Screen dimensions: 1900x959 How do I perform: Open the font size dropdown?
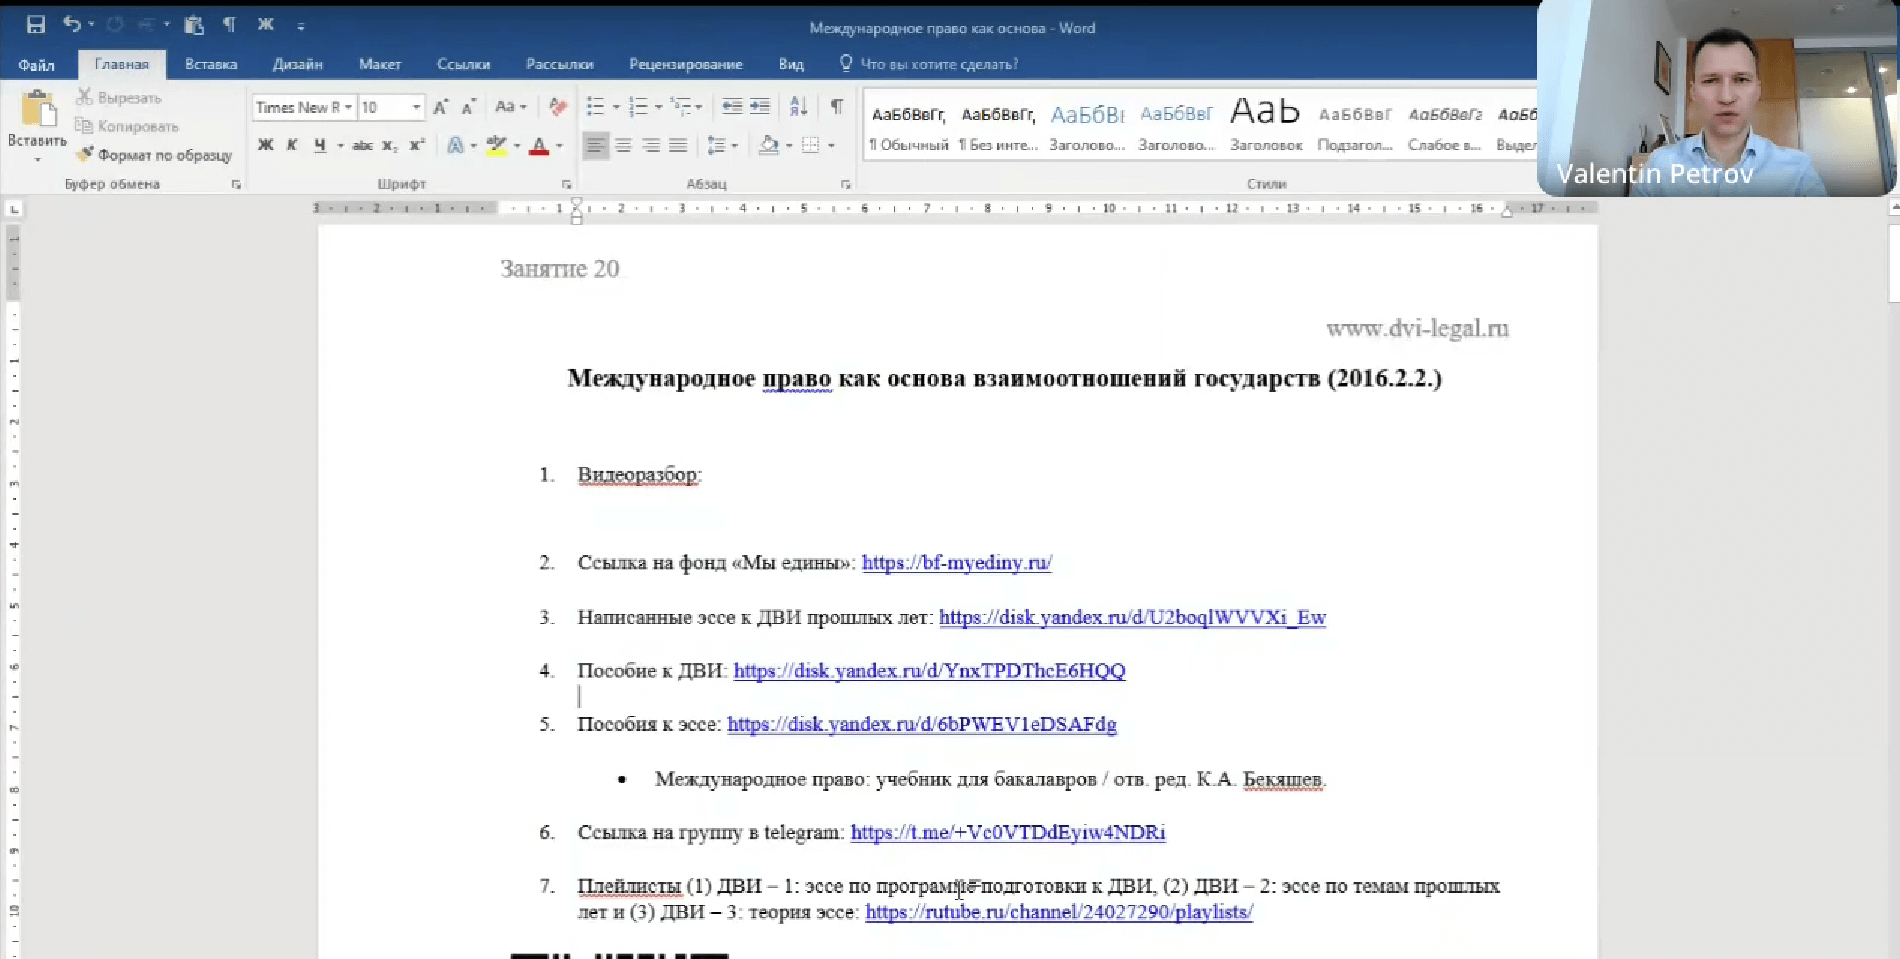416,108
